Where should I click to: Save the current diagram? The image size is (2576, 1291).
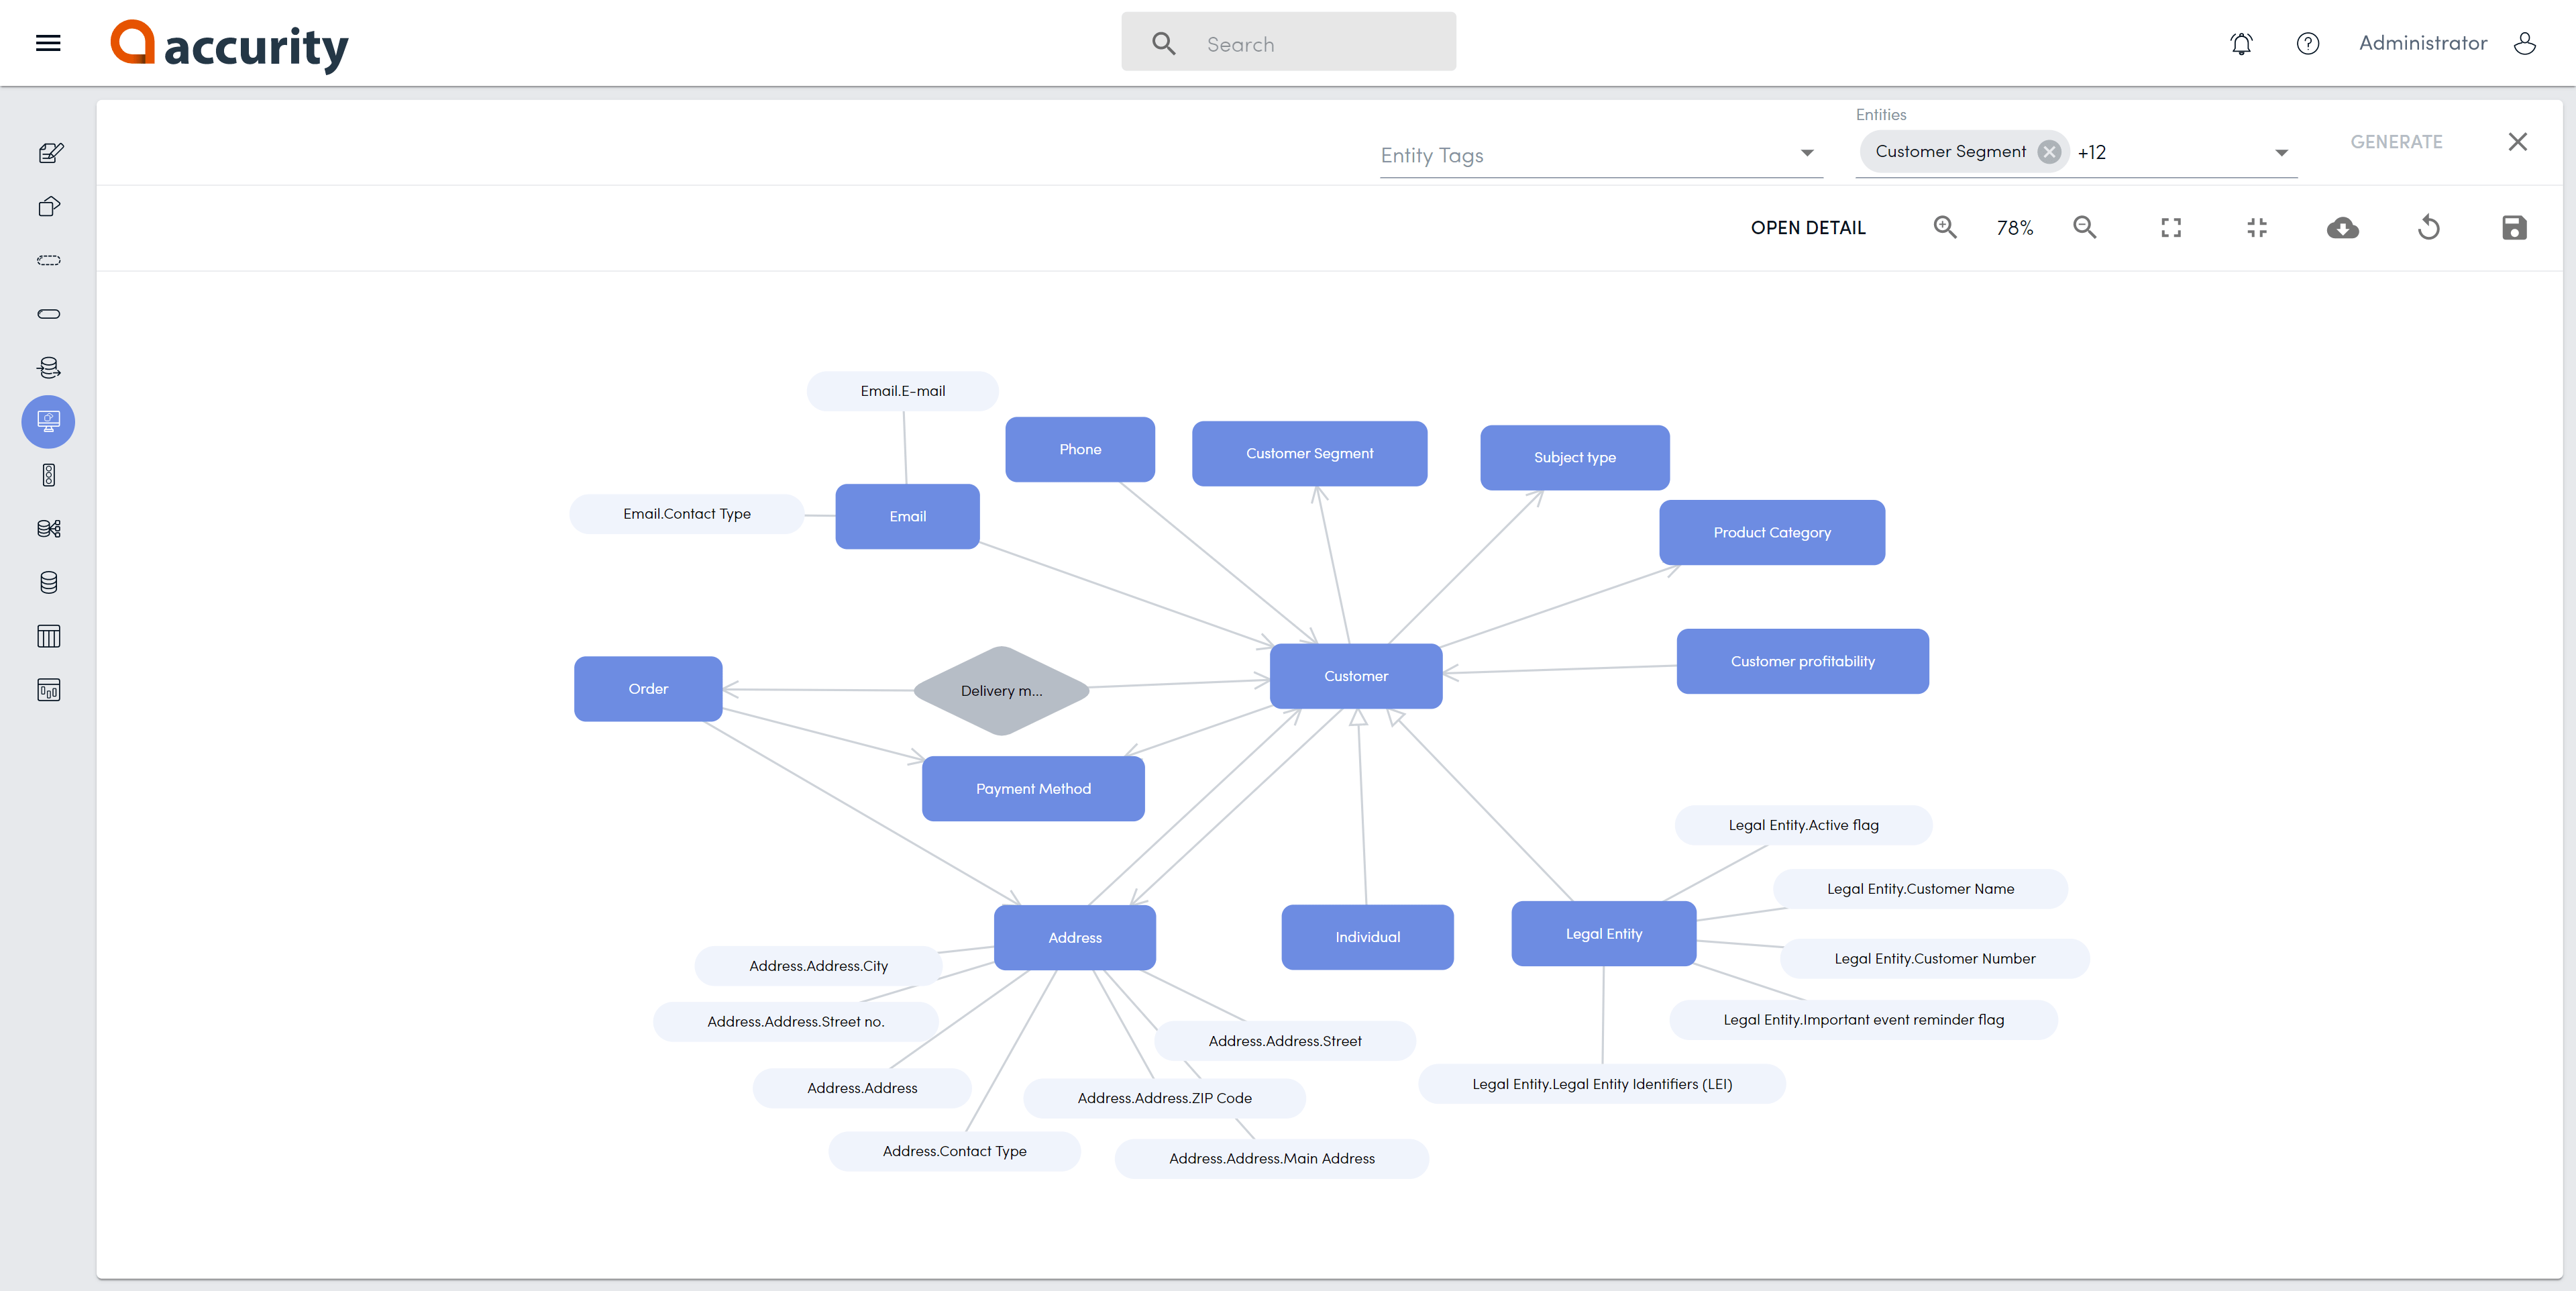tap(2515, 227)
